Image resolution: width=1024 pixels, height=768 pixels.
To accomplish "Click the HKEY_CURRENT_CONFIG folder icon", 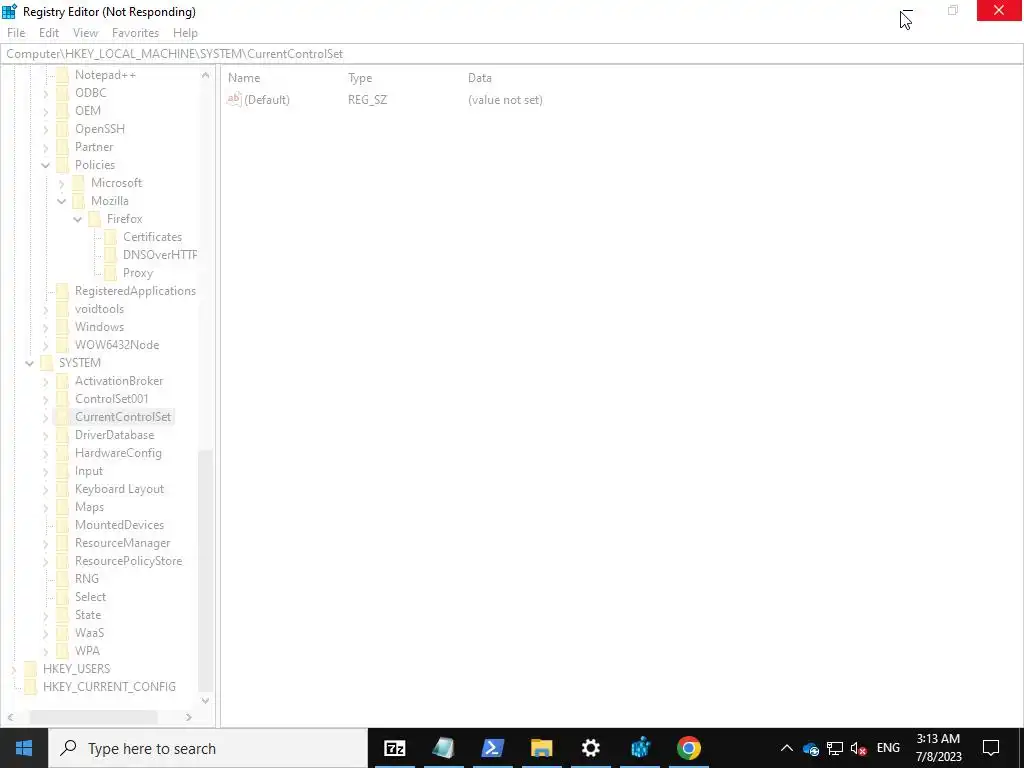I will (x=31, y=686).
